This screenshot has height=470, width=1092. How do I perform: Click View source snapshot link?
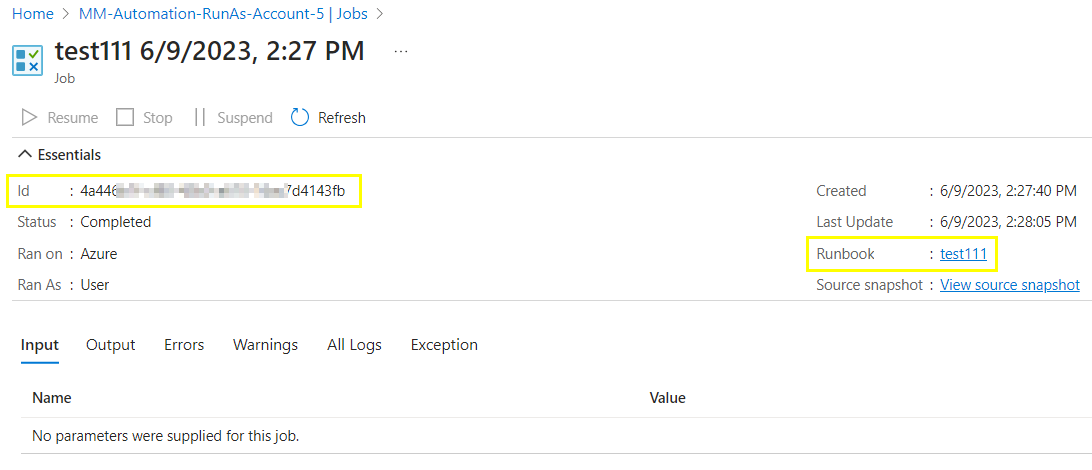[1010, 285]
